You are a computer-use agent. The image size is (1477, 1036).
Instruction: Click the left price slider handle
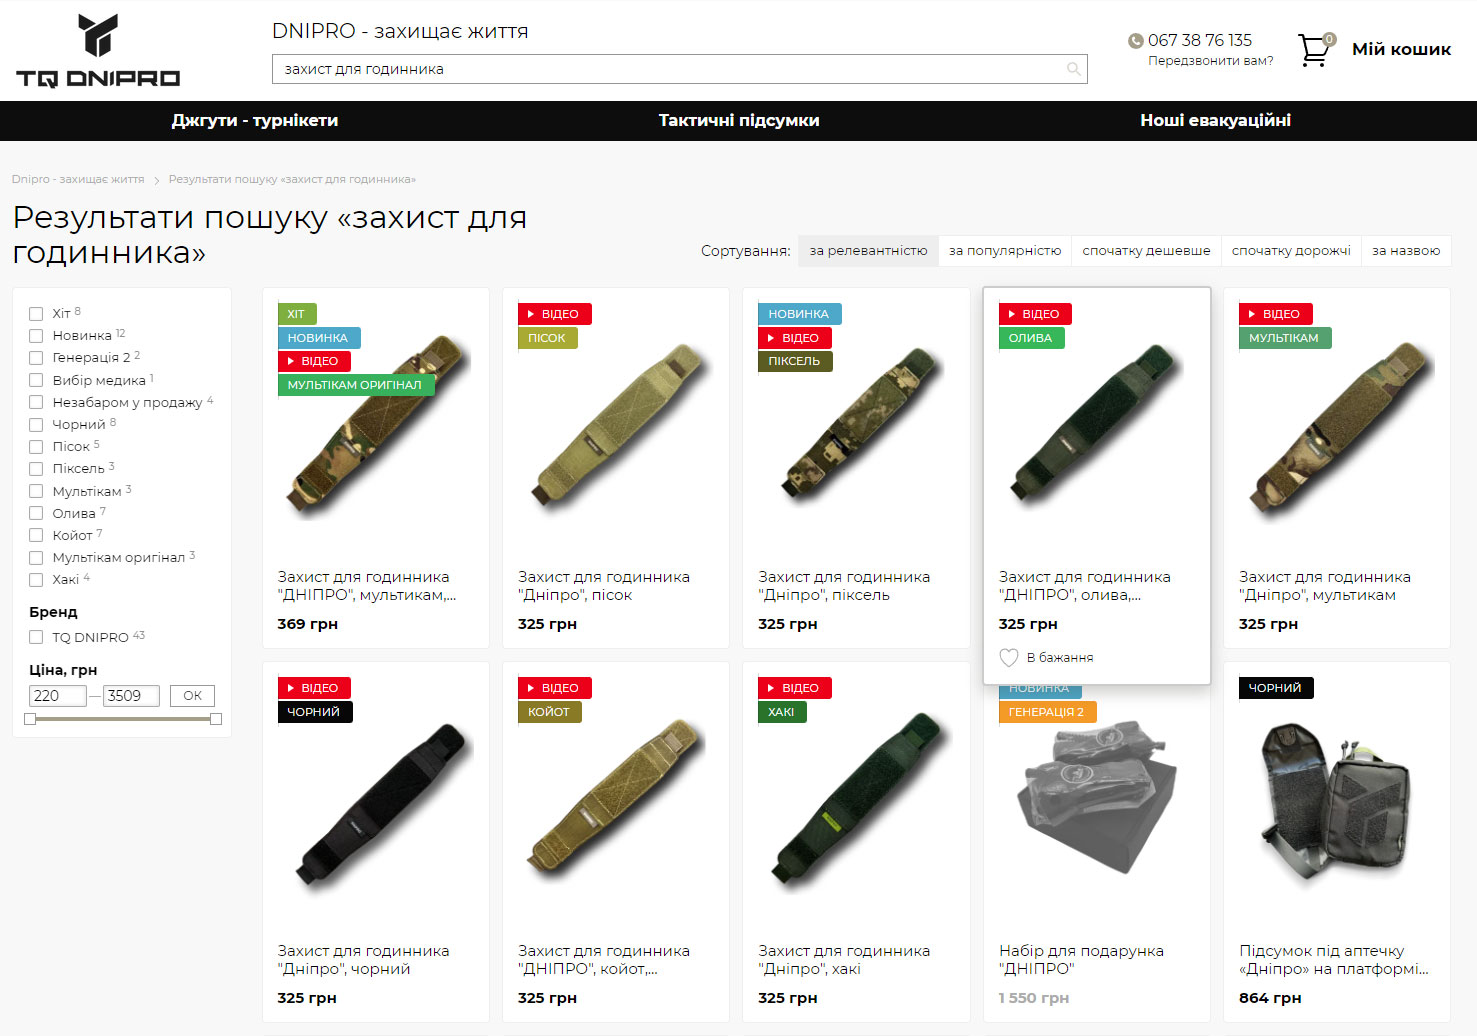[x=30, y=719]
